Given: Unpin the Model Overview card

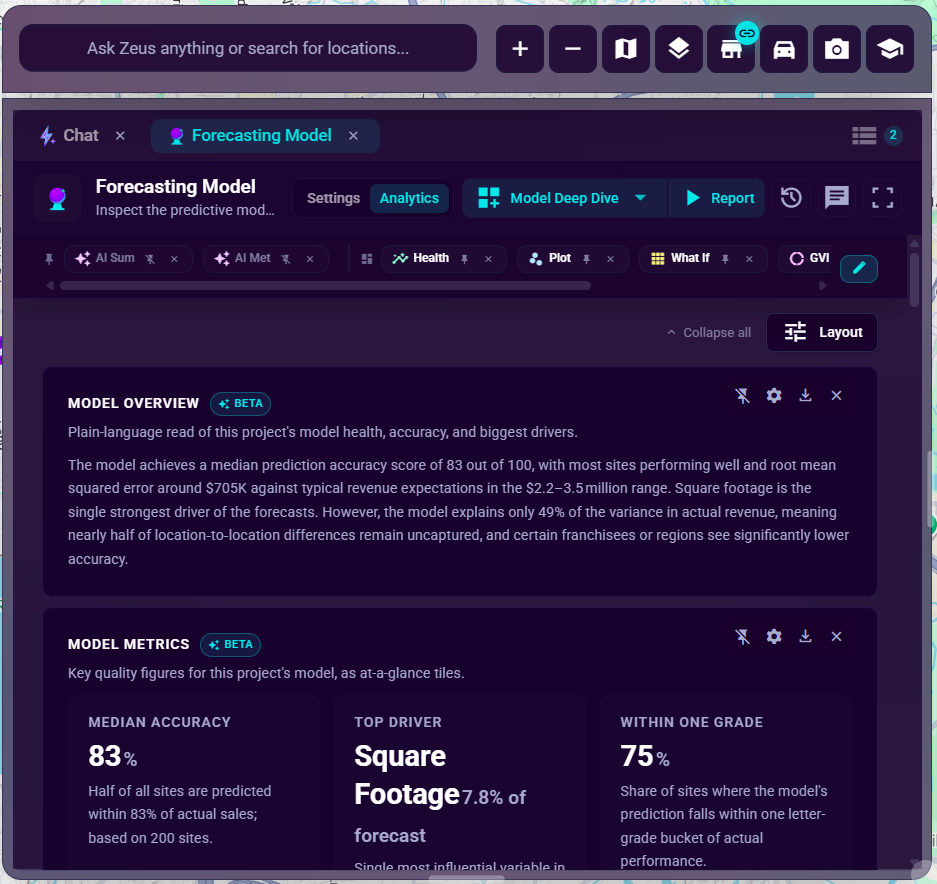Looking at the screenshot, I should 743,396.
